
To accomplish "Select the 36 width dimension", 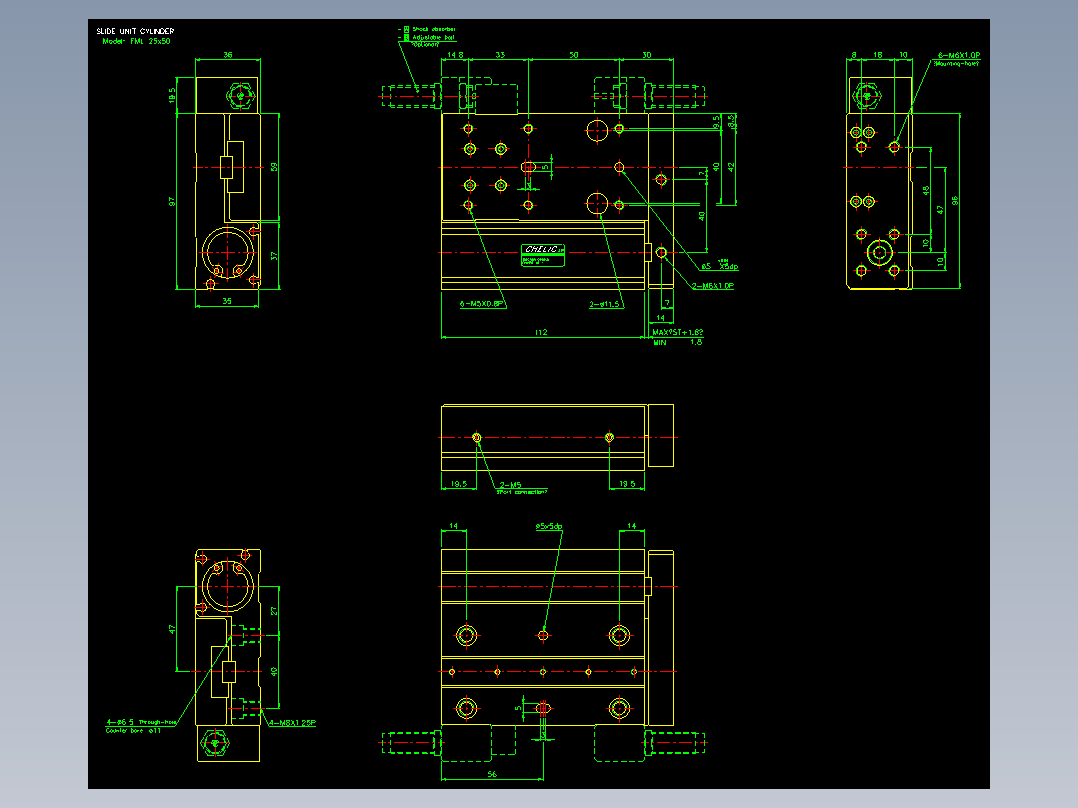I will click(228, 55).
